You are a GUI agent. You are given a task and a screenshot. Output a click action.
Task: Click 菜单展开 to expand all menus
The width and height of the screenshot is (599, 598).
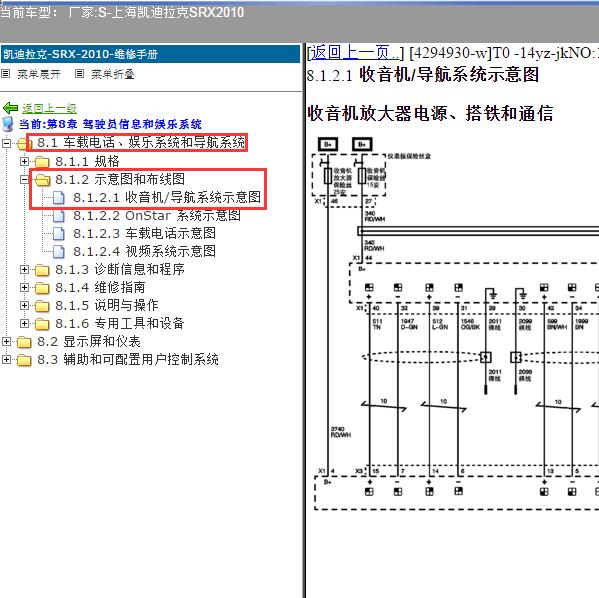(x=39, y=74)
